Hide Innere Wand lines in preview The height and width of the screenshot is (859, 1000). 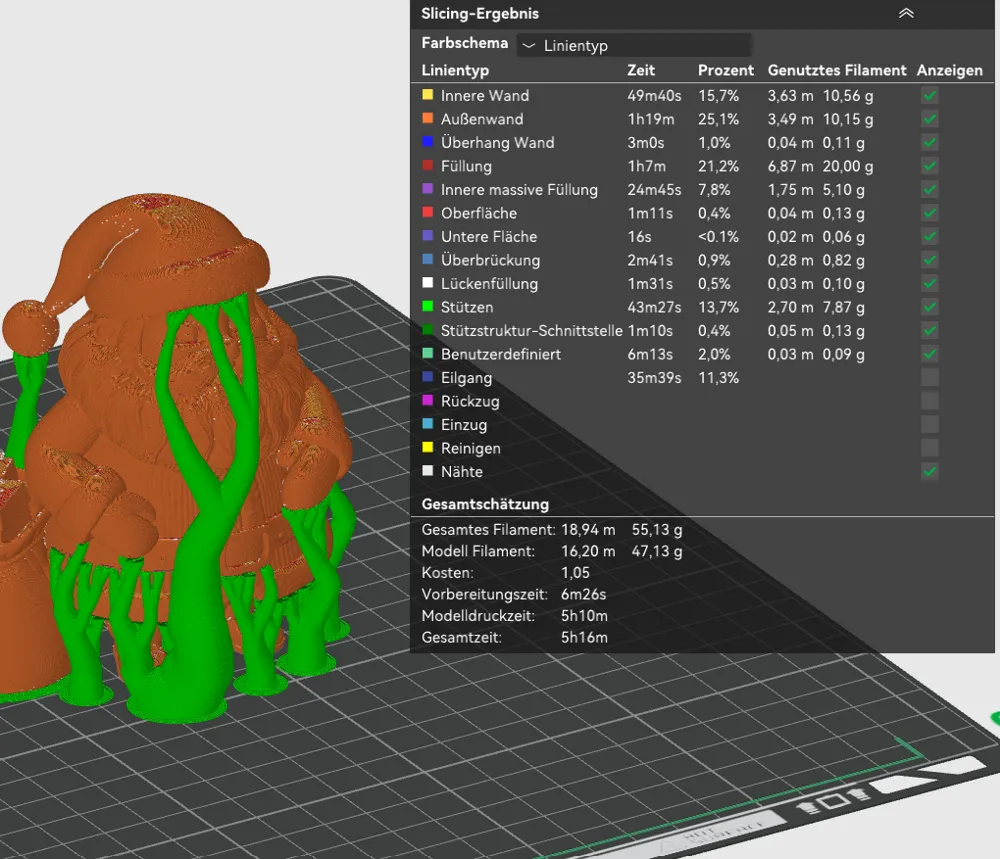click(x=930, y=96)
